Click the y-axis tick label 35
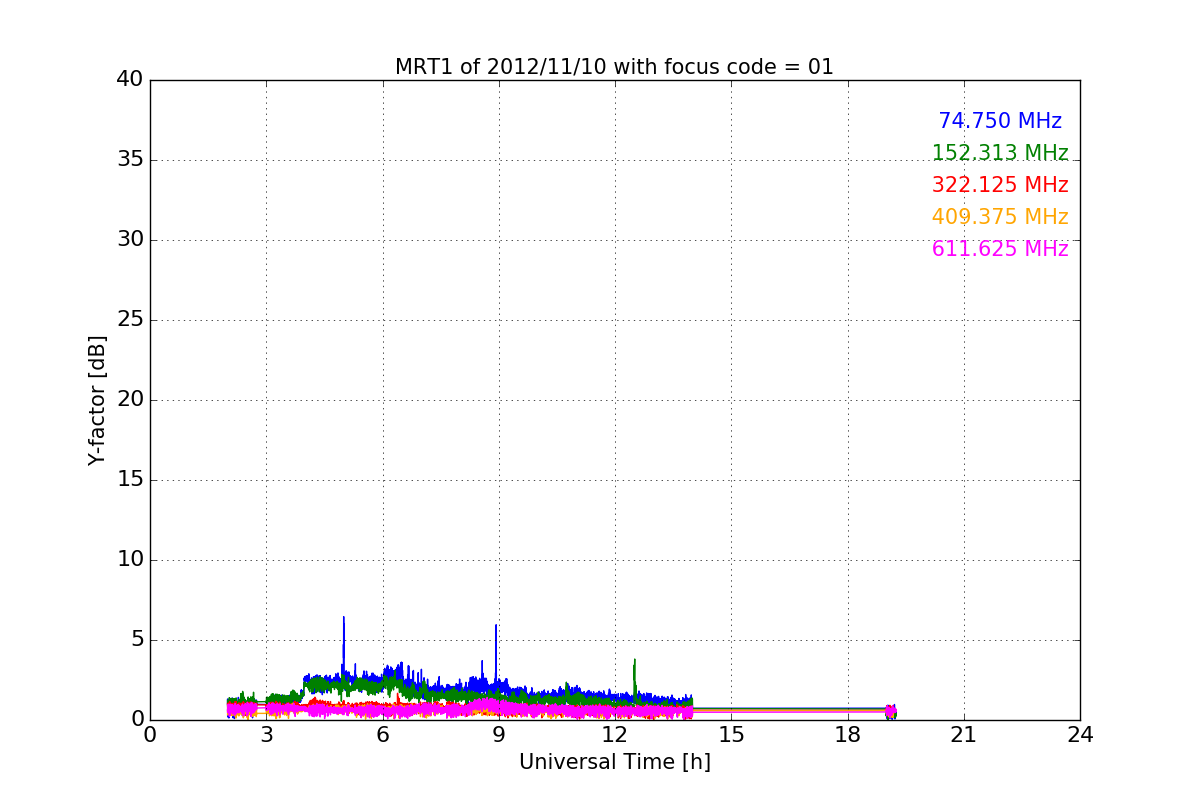This screenshot has height=800, width=1200. 130,160
